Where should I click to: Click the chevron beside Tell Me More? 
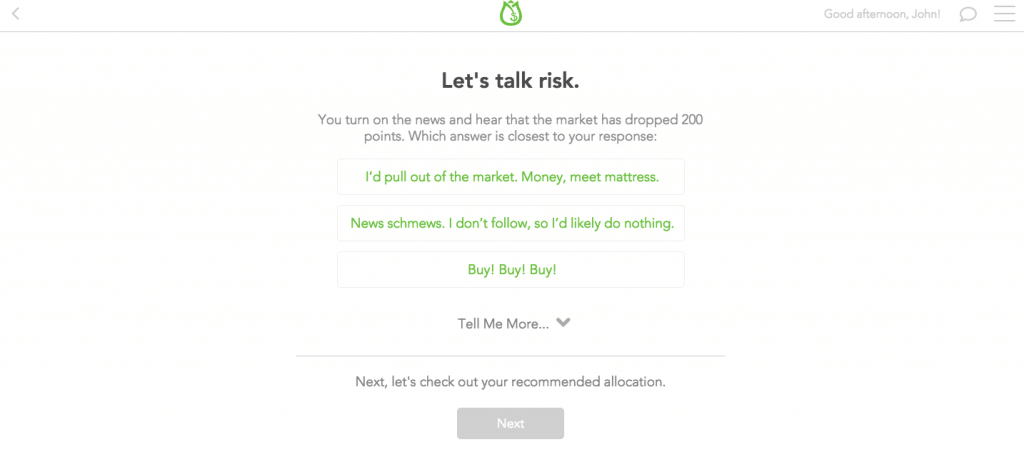(563, 322)
